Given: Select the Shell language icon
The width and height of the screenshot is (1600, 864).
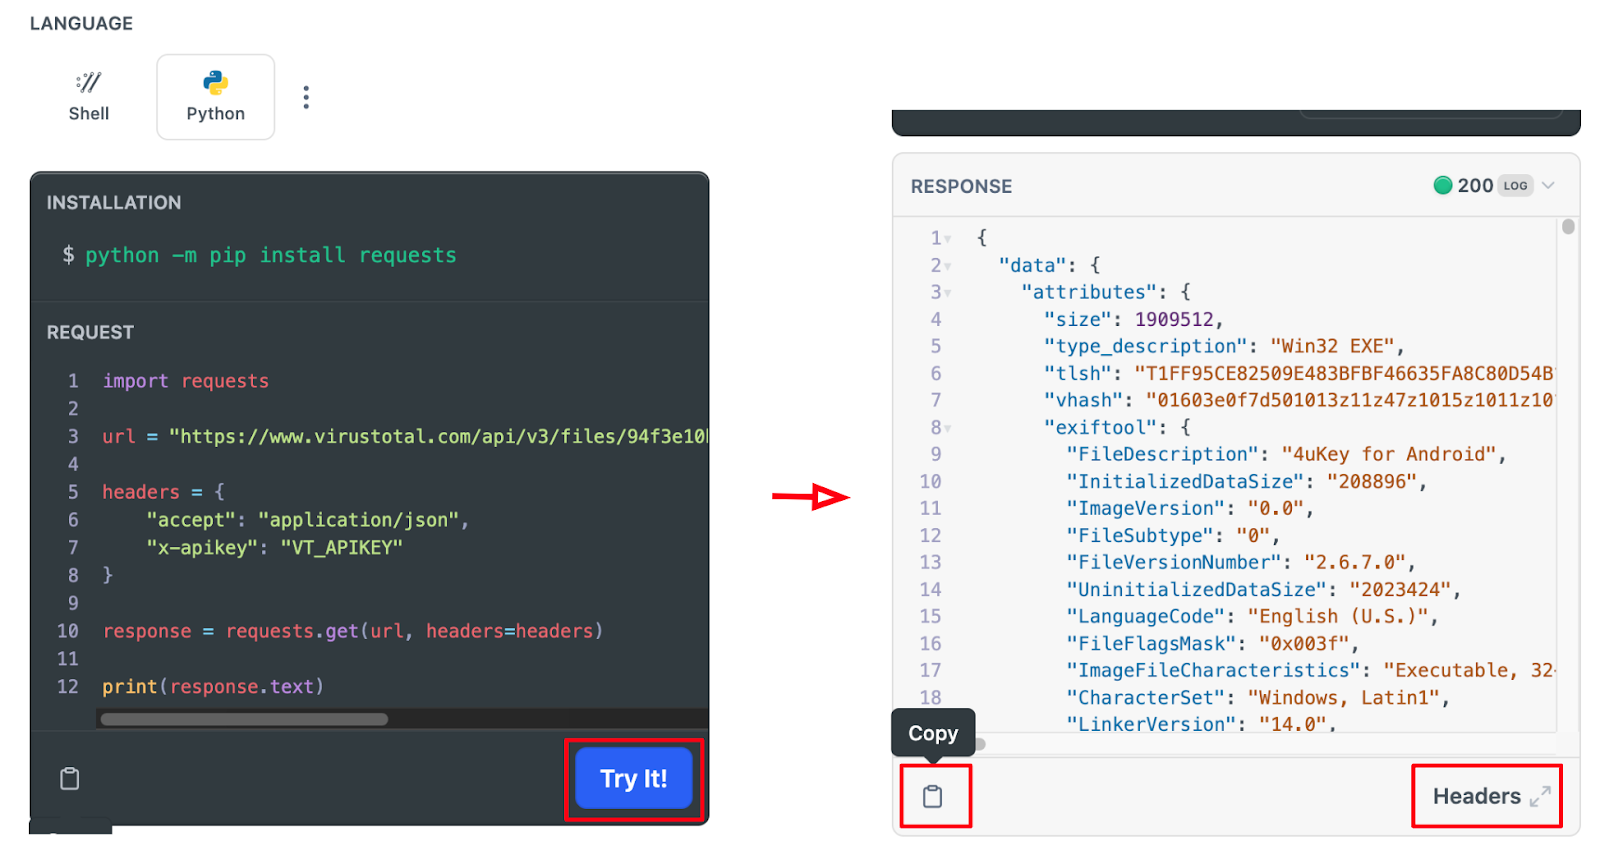Looking at the screenshot, I should pyautogui.click(x=89, y=83).
